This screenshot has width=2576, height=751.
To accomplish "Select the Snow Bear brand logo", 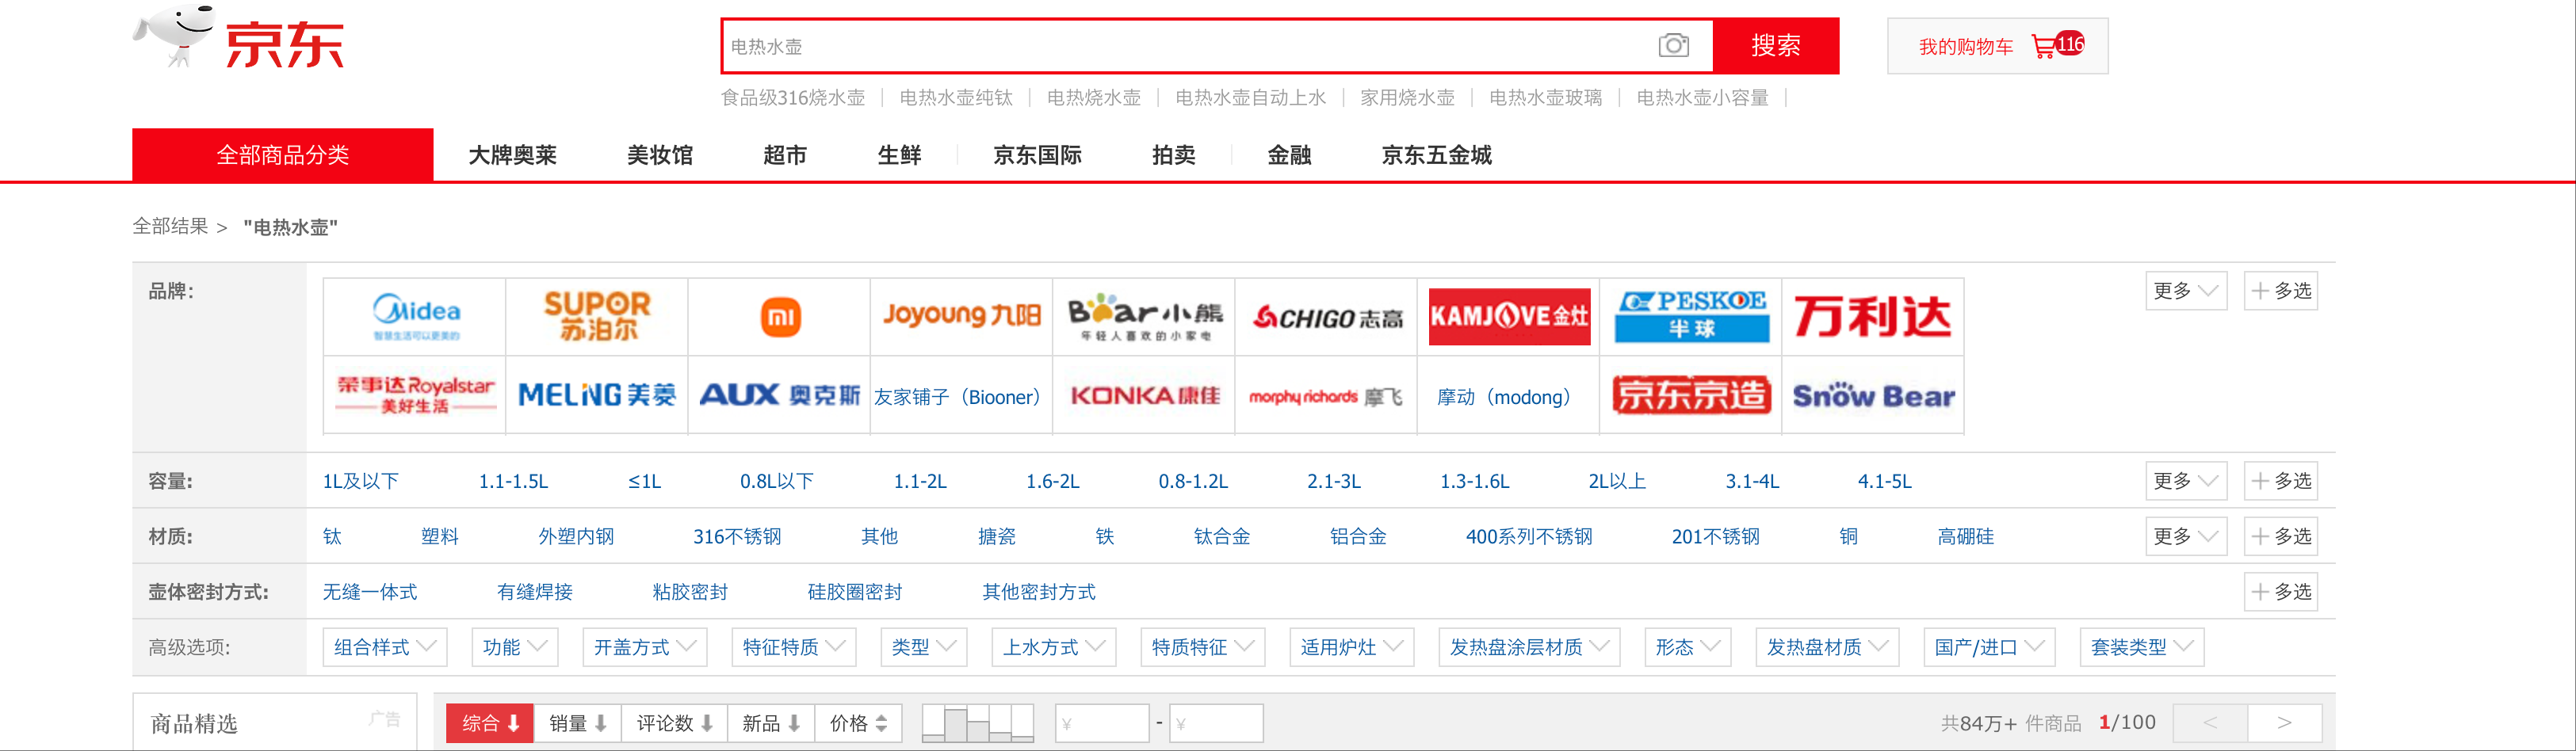I will pos(1873,395).
